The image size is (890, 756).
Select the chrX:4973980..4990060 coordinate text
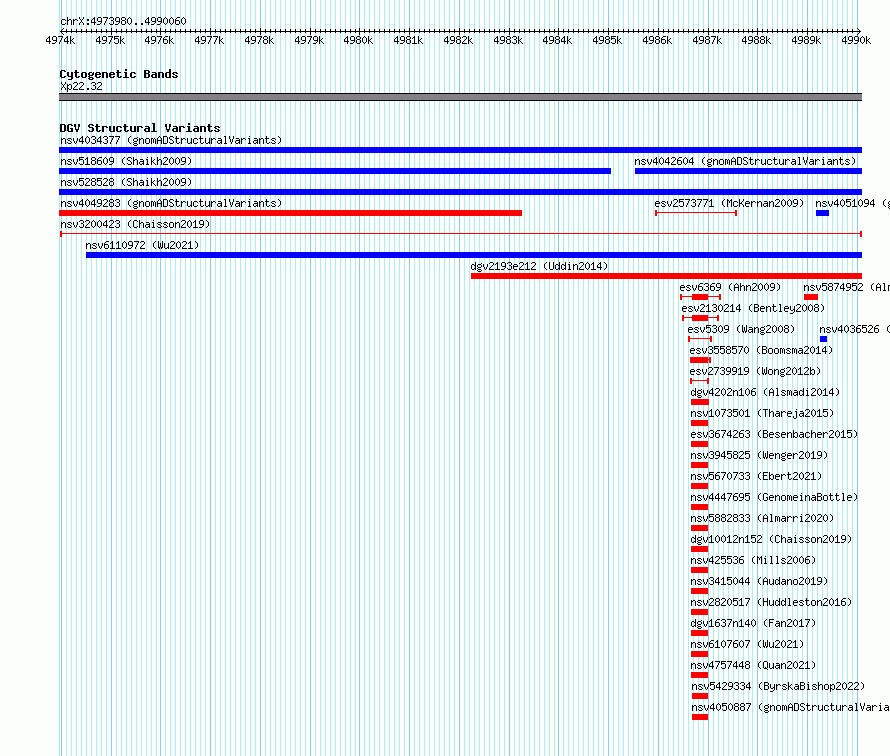click(123, 21)
